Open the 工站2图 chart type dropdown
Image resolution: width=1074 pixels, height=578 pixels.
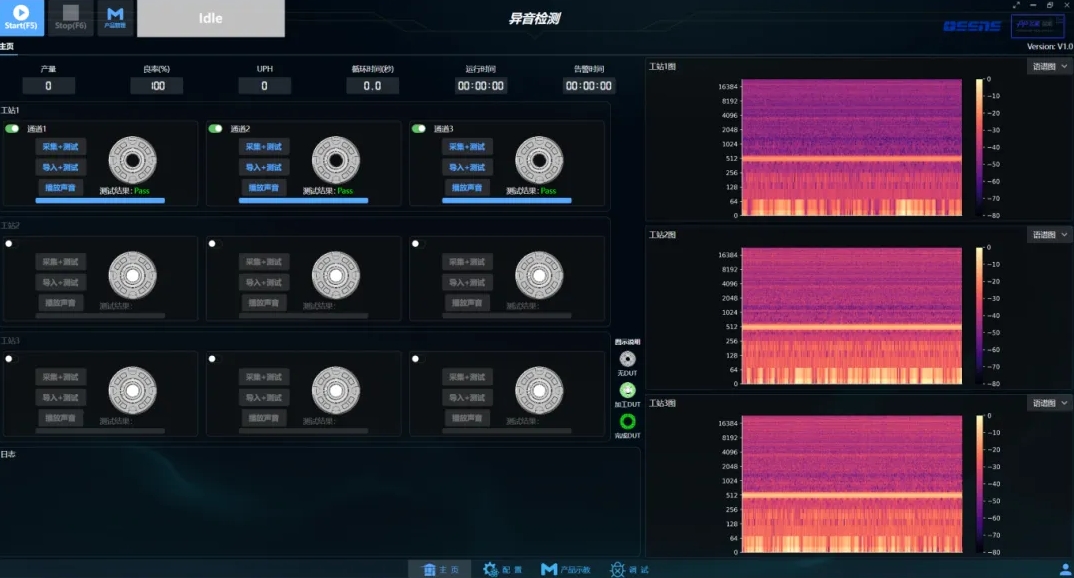(x=1049, y=235)
